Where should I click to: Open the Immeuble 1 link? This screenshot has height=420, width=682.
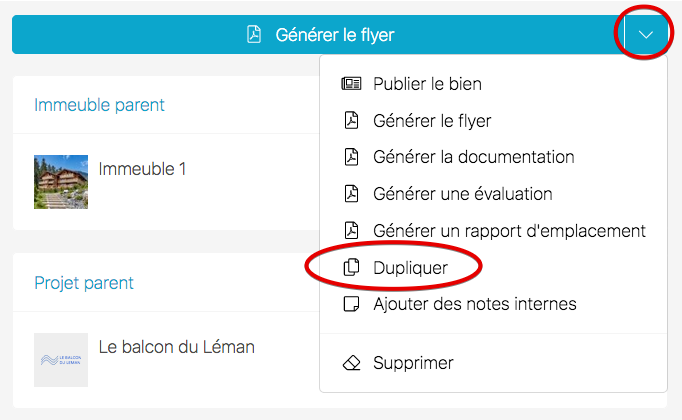coord(142,169)
